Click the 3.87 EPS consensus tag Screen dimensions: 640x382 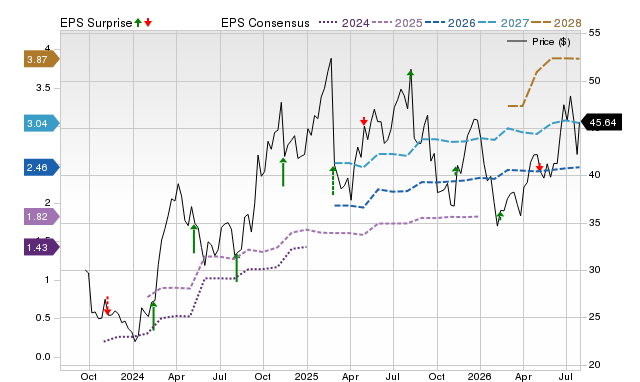41,60
